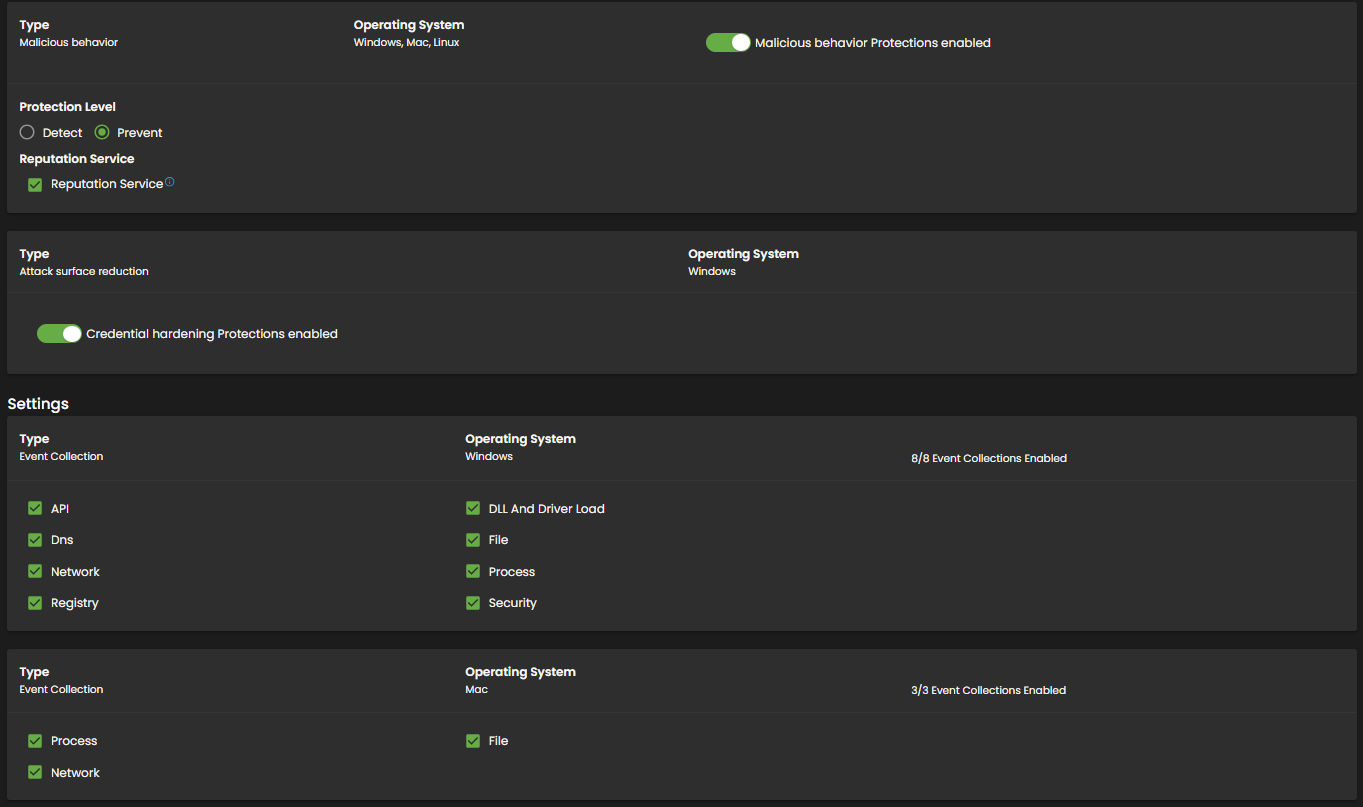Screen dimensions: 1363x807
Task: Select the Prevent protection level
Action: [x=102, y=133]
